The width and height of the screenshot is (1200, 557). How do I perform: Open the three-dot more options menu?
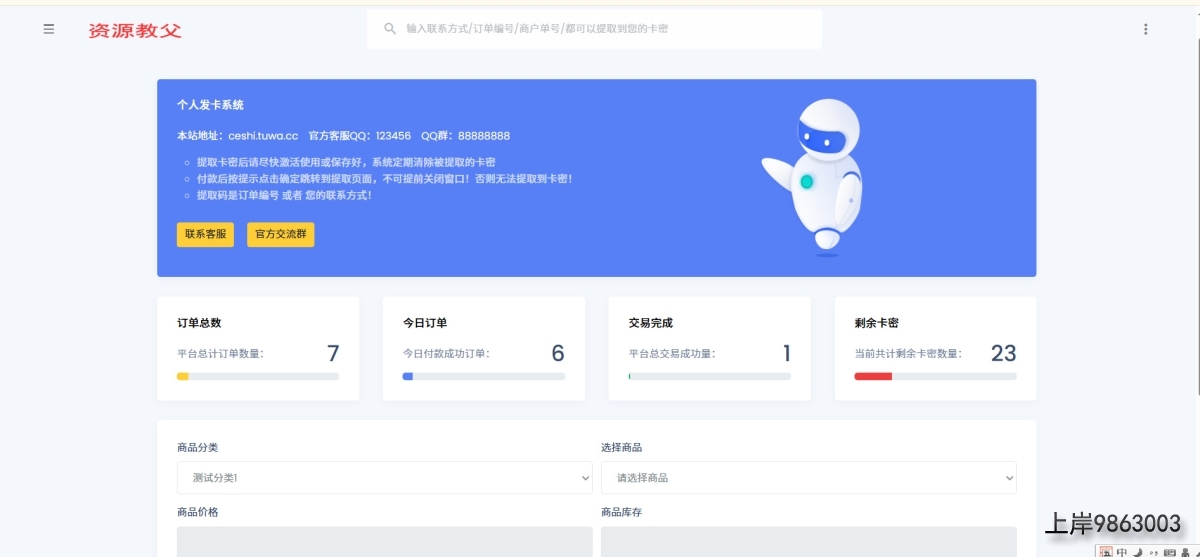(1145, 29)
